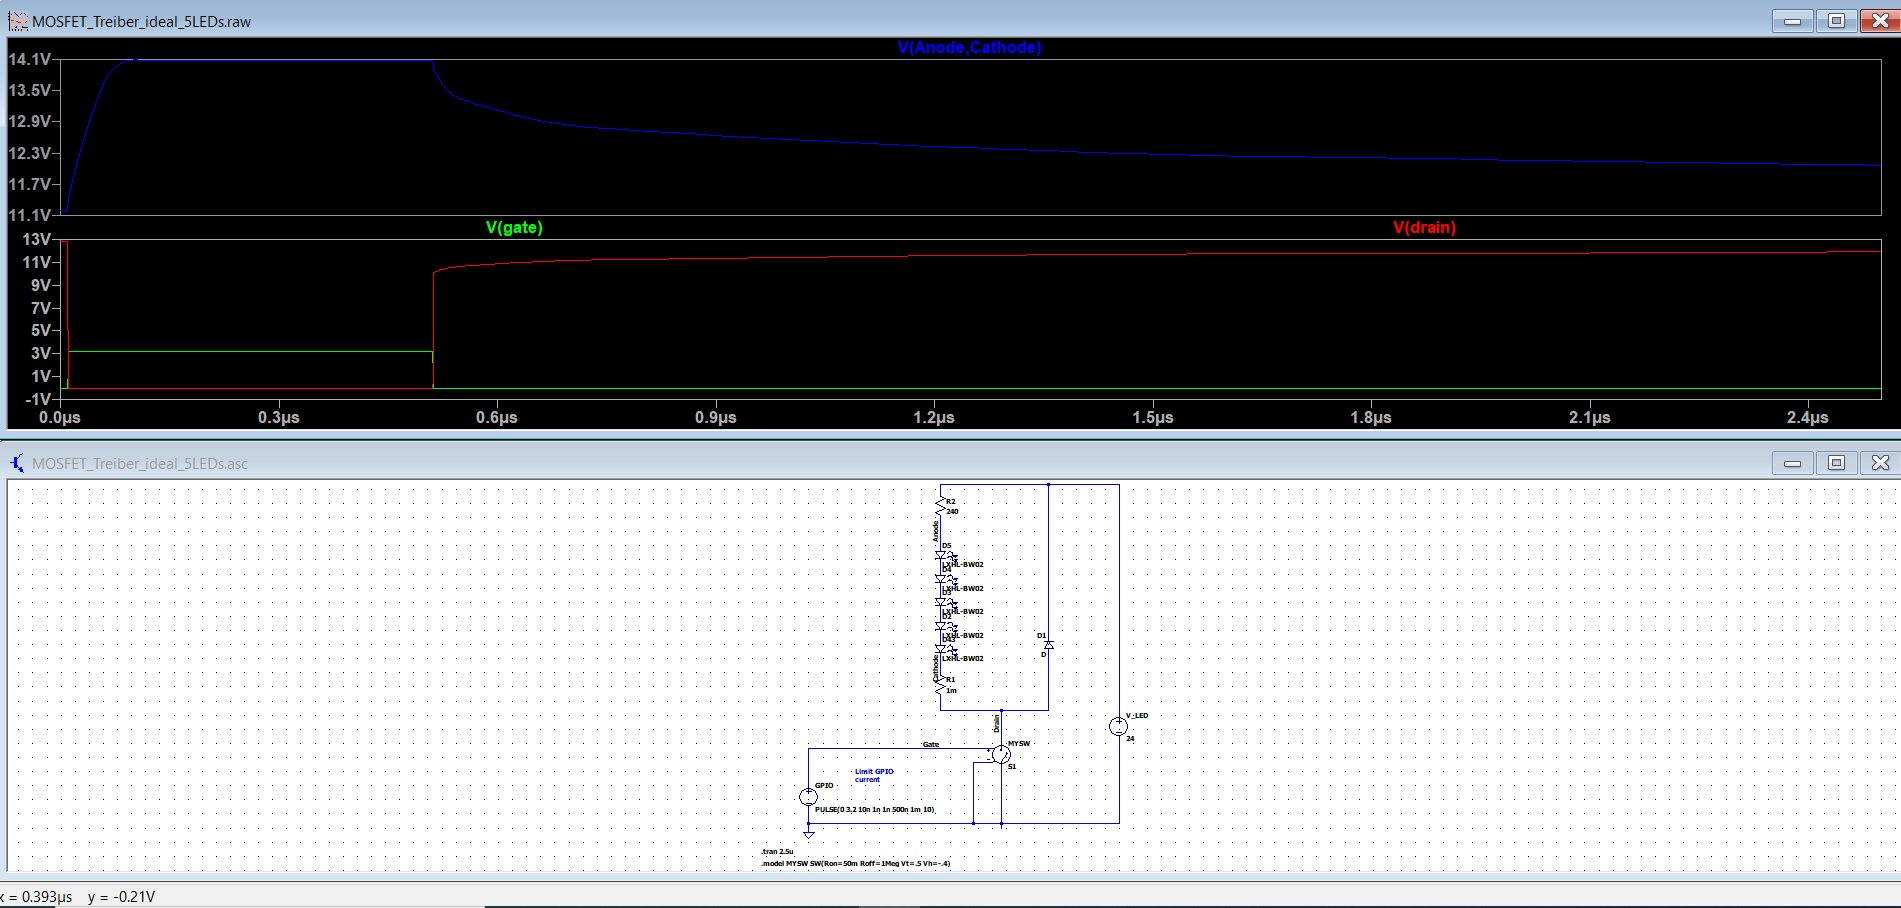Select the V_LED voltage source symbol
The width and height of the screenshot is (1901, 908).
point(1118,726)
